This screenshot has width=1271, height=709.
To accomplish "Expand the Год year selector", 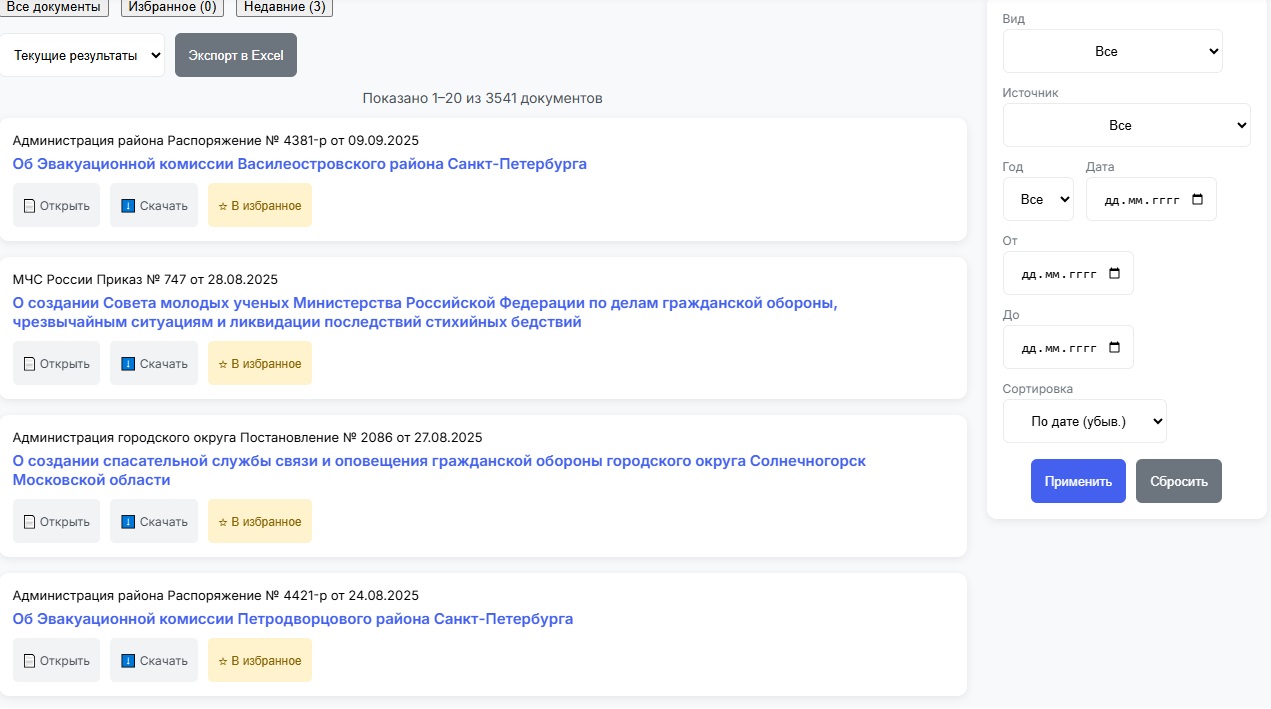I will point(1038,199).
